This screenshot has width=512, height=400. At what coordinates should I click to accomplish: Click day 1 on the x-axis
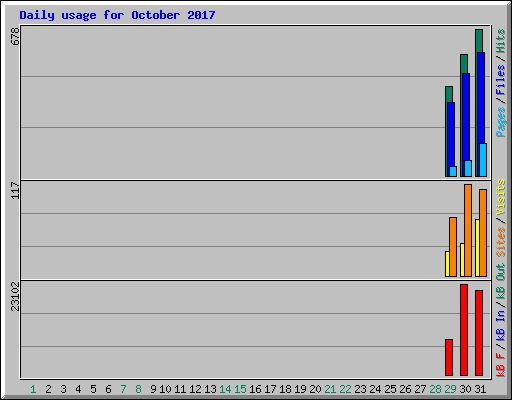pyautogui.click(x=33, y=389)
